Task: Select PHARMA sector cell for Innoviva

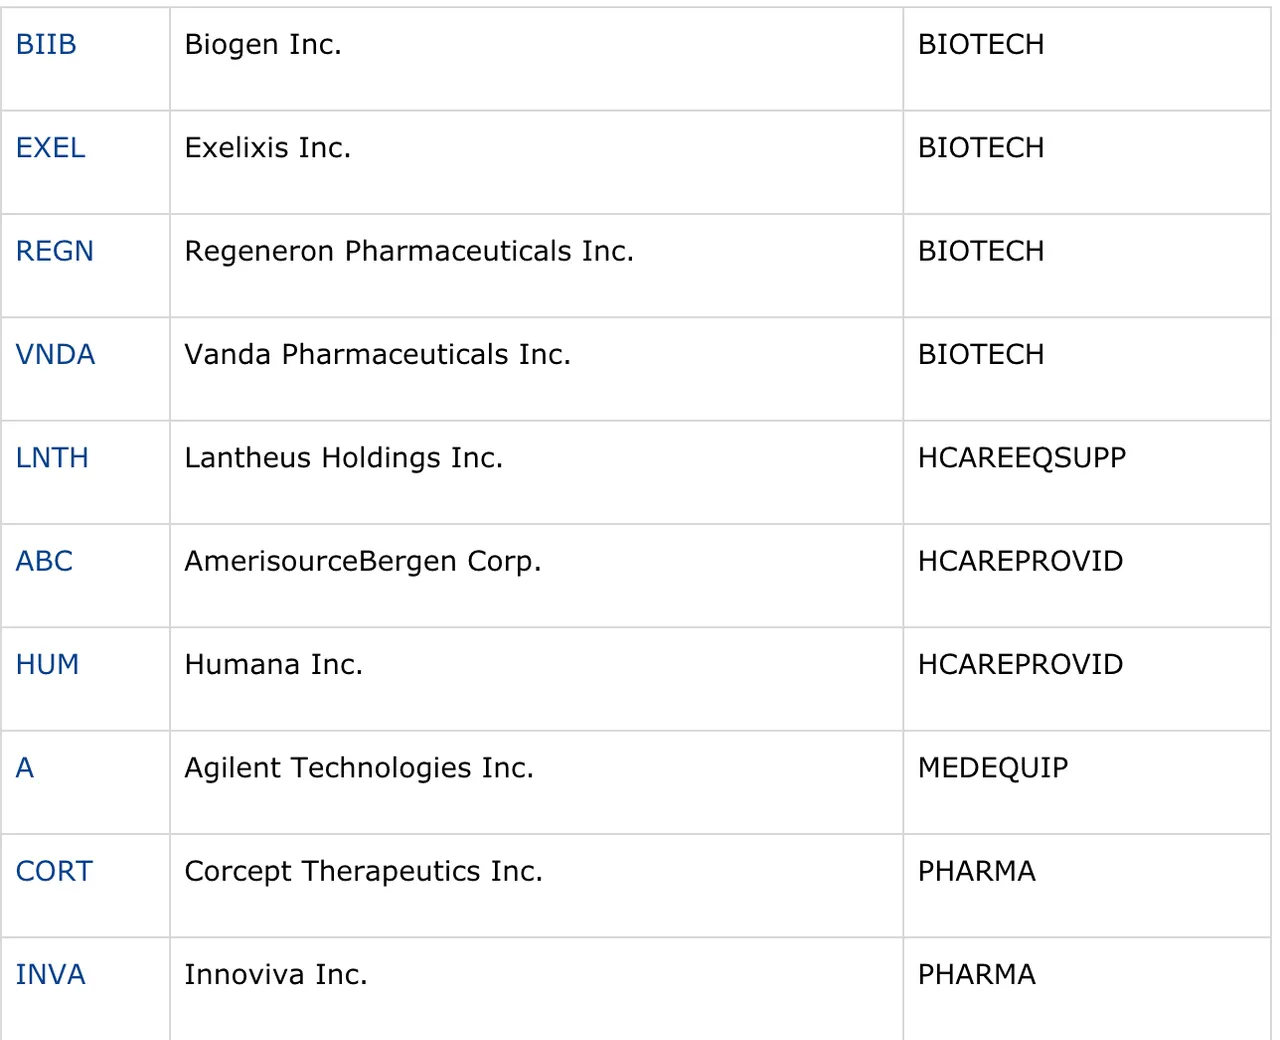Action: click(x=1087, y=989)
